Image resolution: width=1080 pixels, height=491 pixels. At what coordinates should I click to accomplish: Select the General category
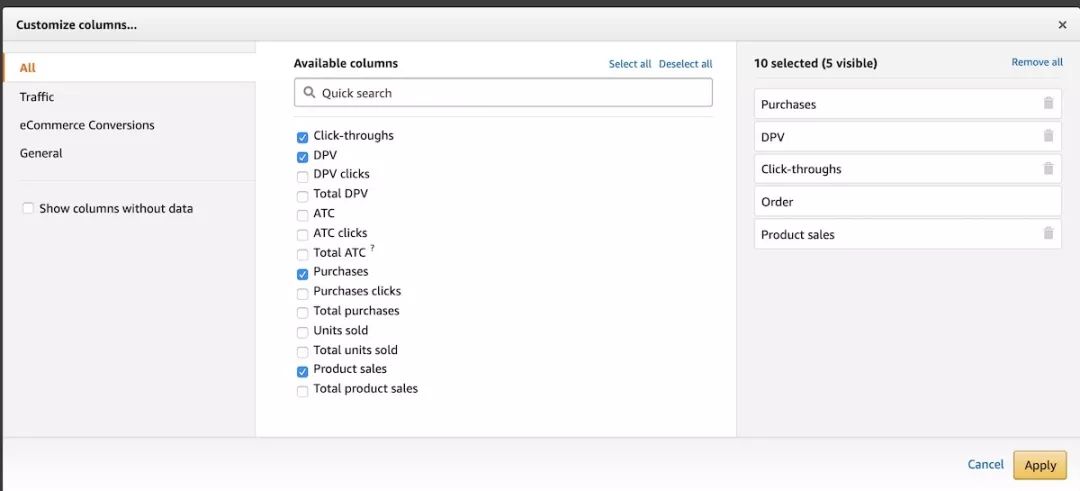[x=41, y=153]
